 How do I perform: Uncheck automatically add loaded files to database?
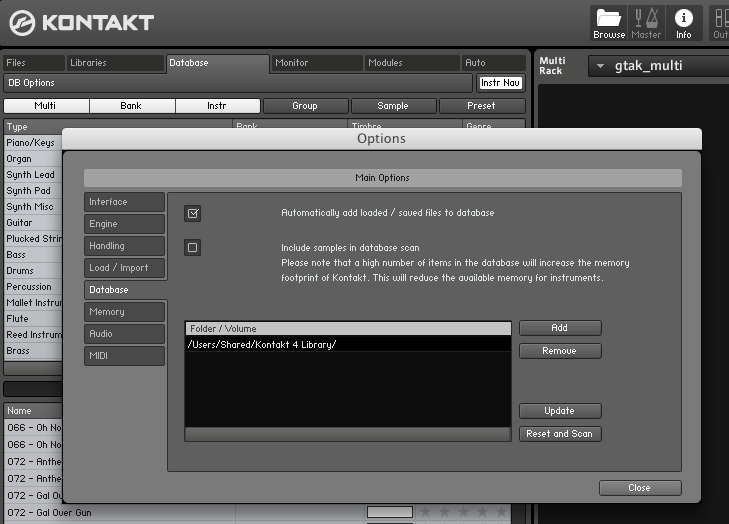pos(193,213)
